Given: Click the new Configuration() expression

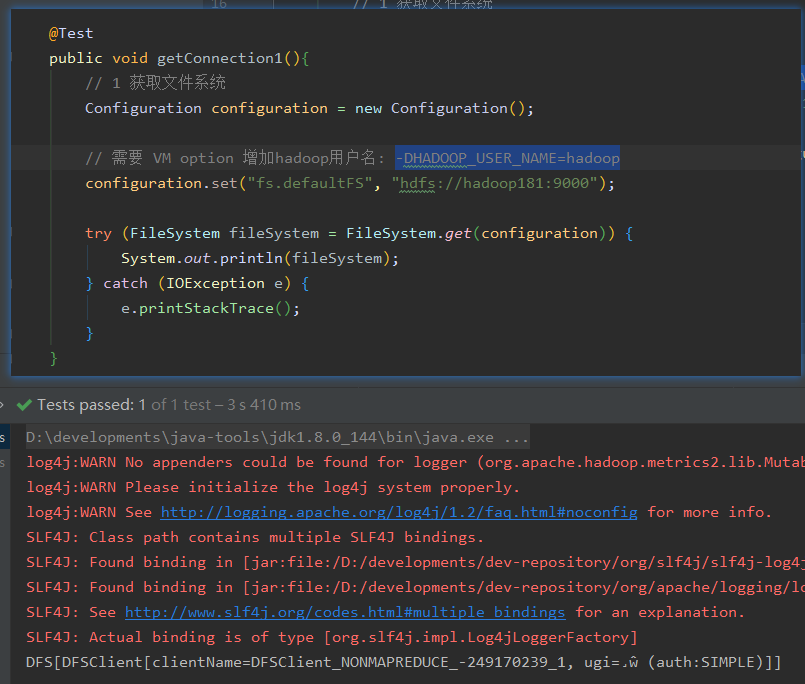Looking at the screenshot, I should coord(444,108).
